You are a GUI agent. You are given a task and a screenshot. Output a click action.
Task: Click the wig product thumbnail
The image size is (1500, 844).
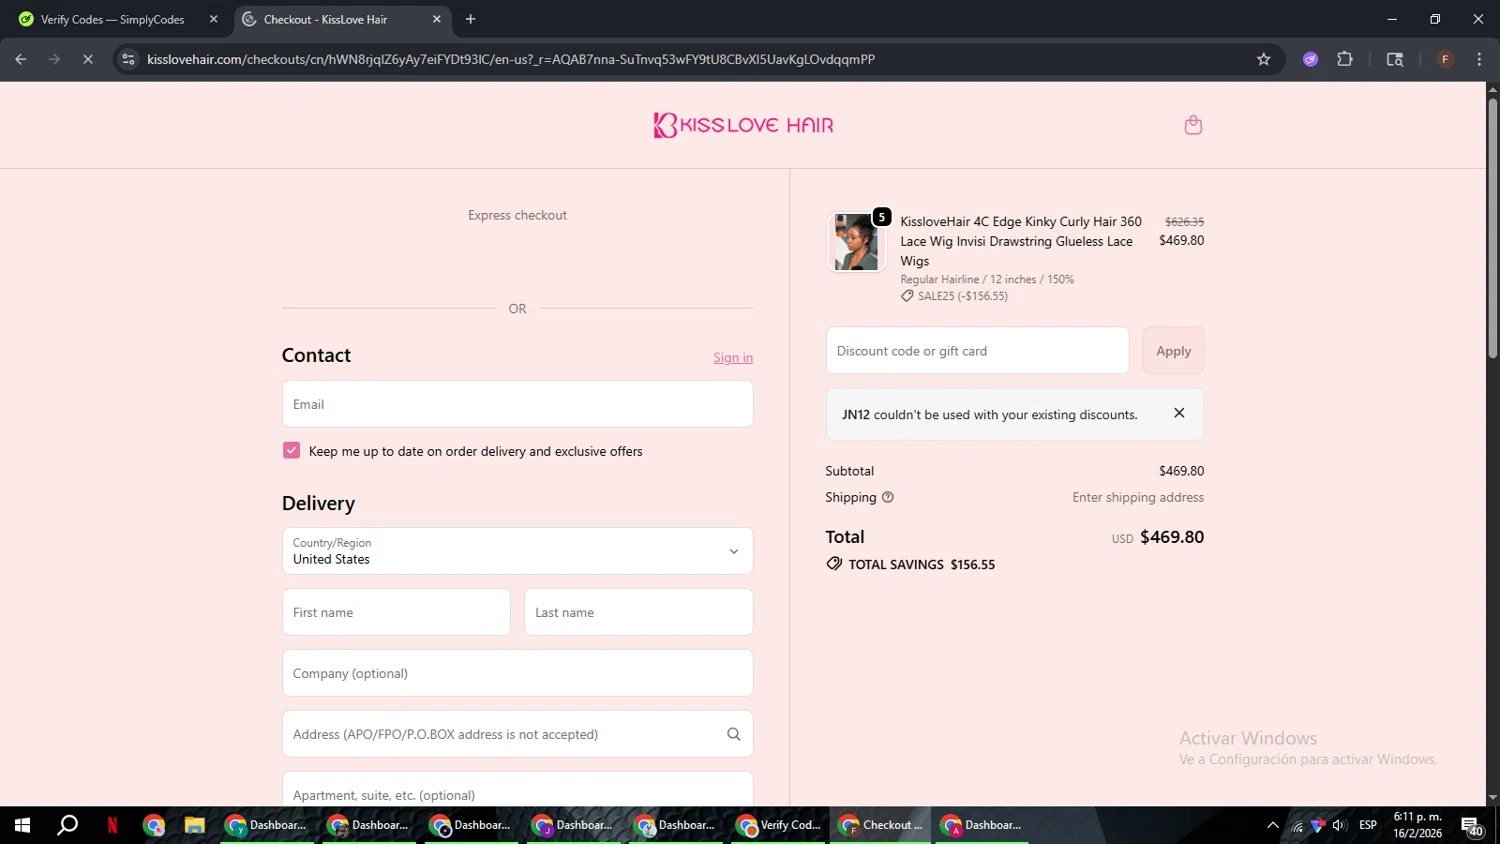click(856, 242)
